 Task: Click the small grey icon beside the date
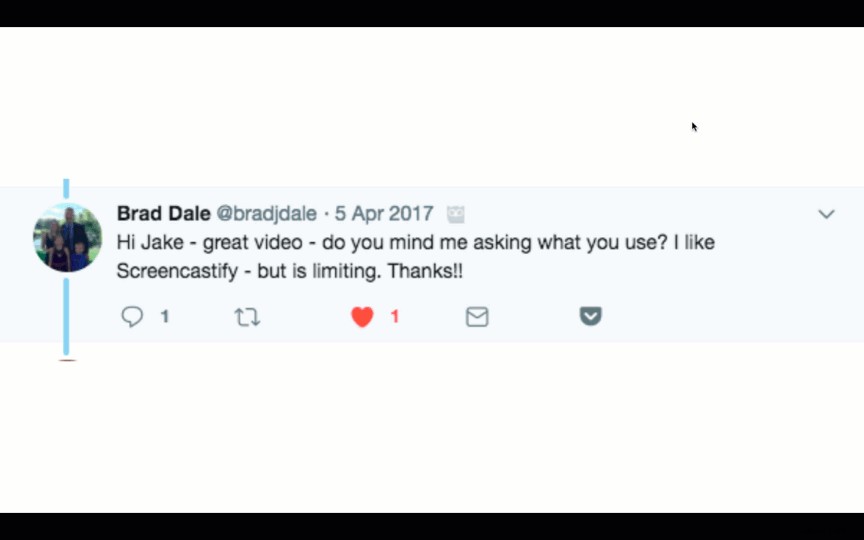pyautogui.click(x=456, y=214)
